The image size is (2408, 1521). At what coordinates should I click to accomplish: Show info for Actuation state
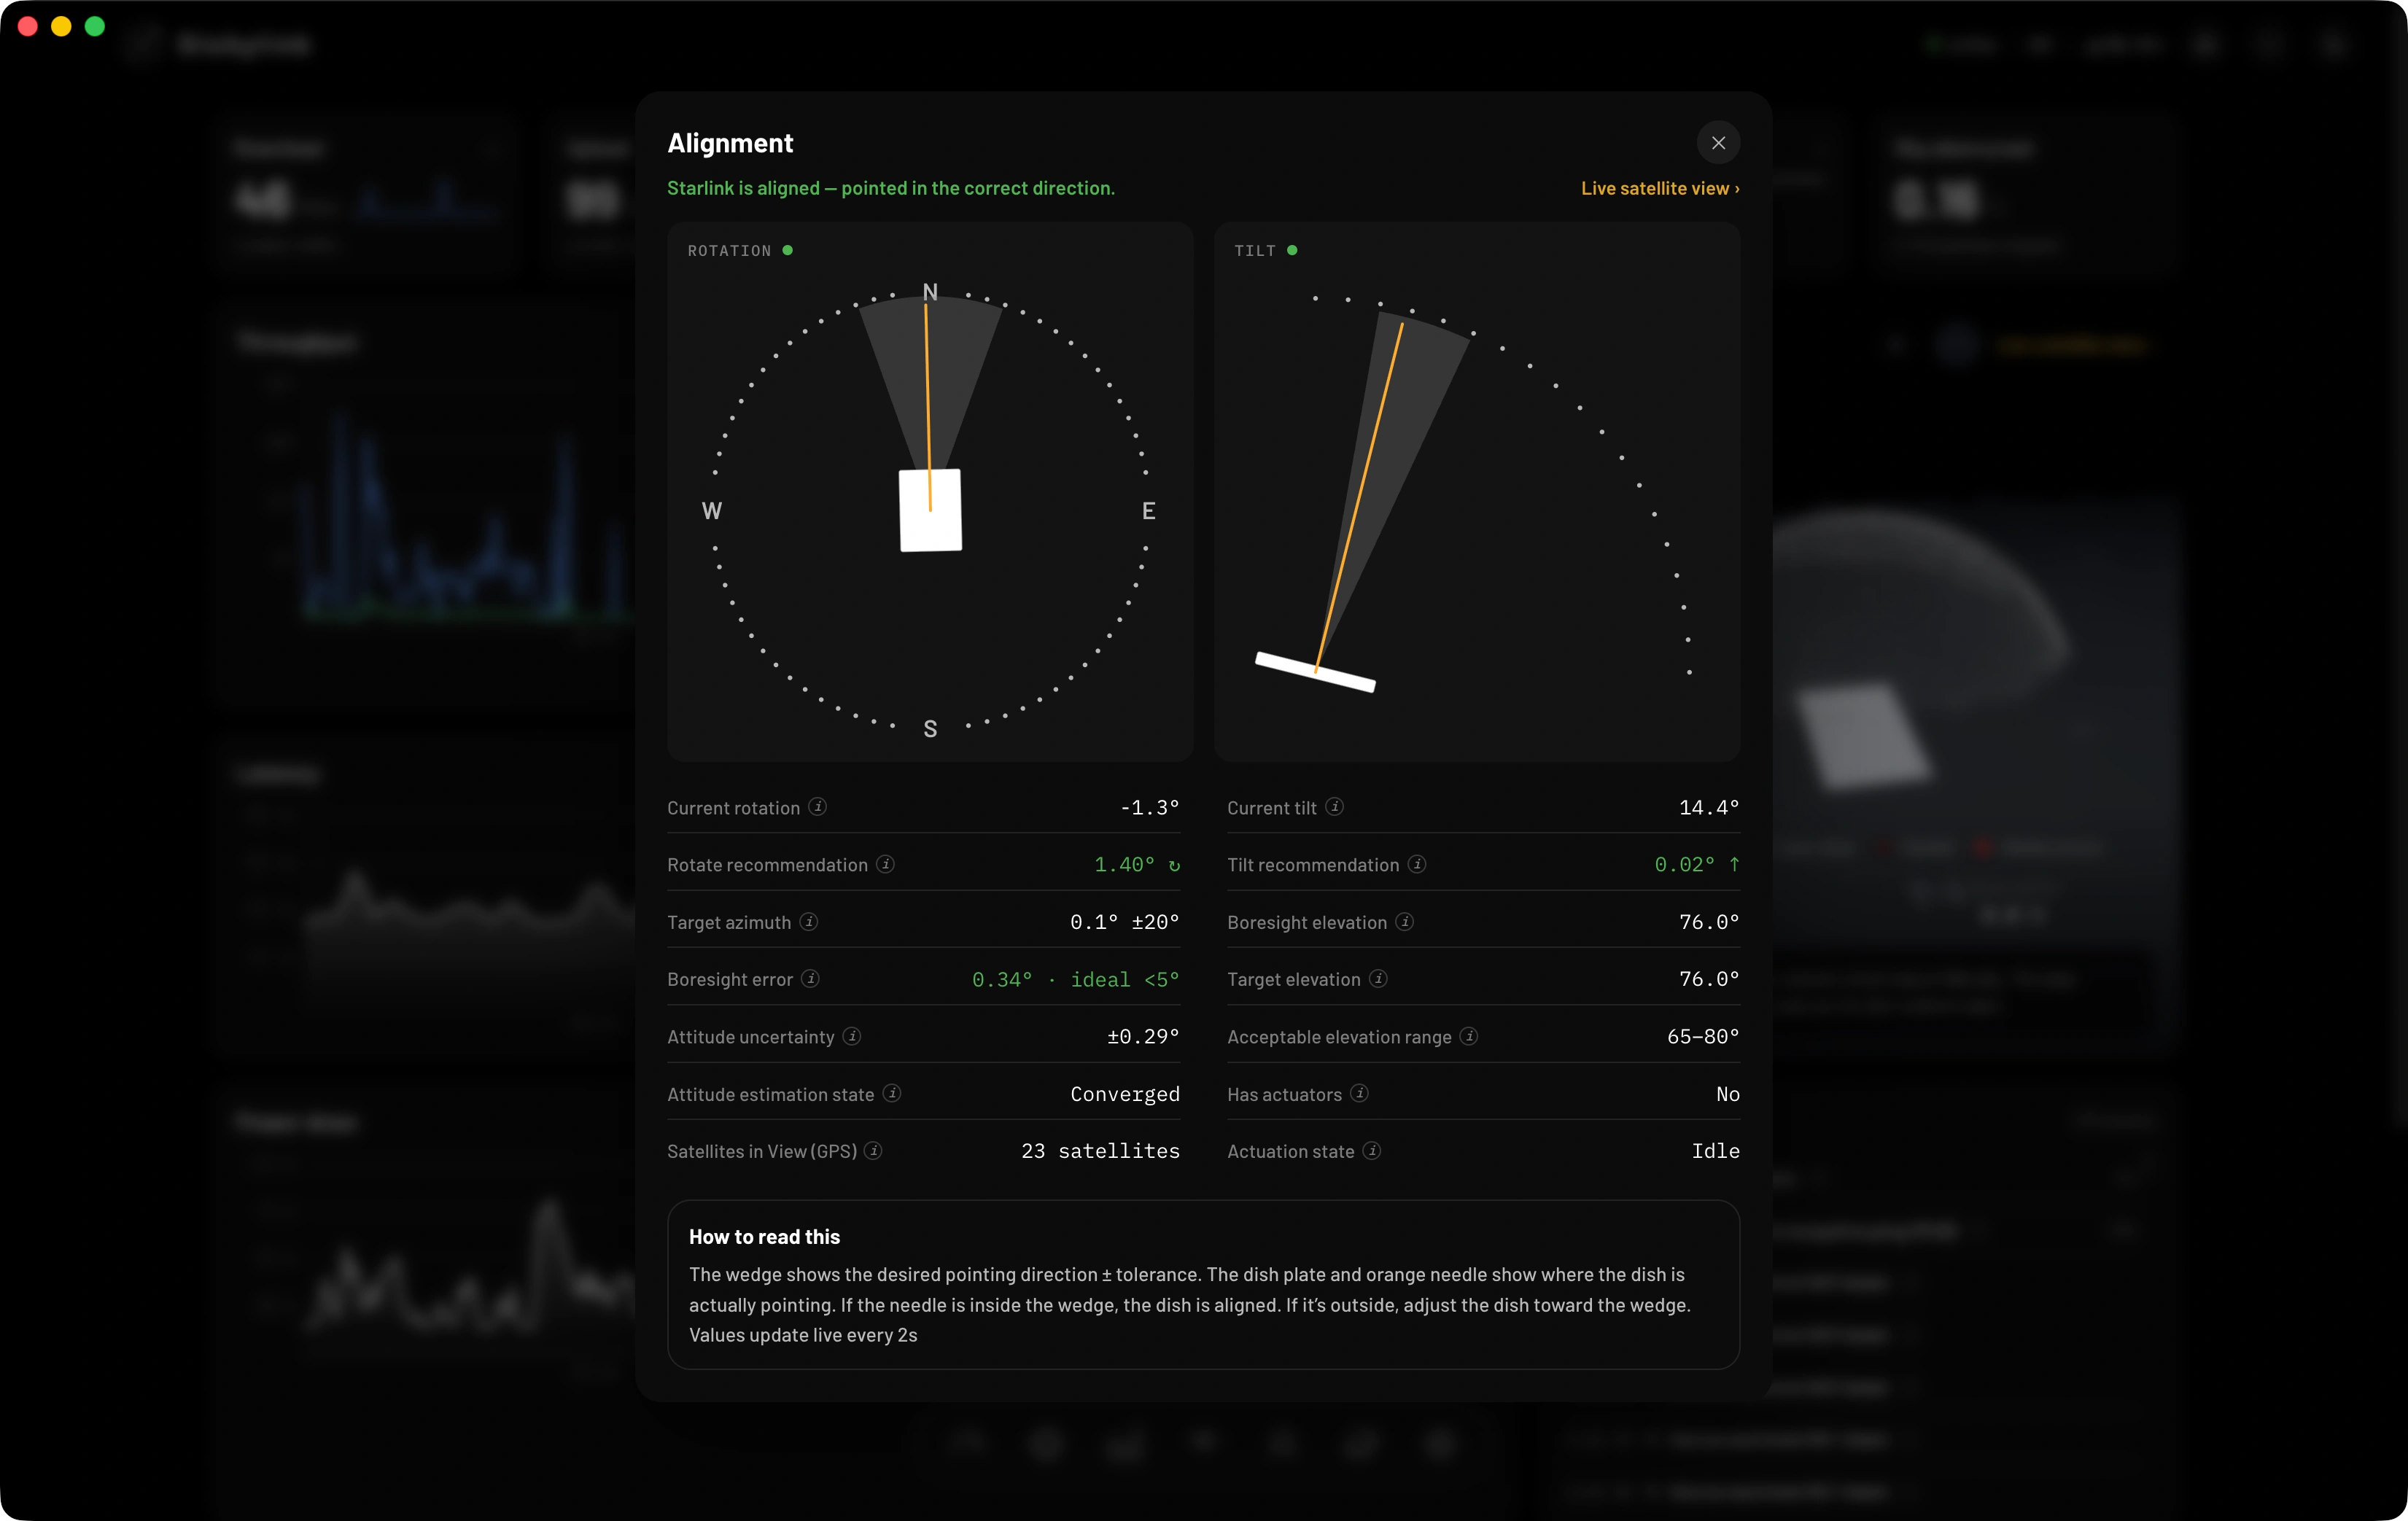[1372, 1150]
